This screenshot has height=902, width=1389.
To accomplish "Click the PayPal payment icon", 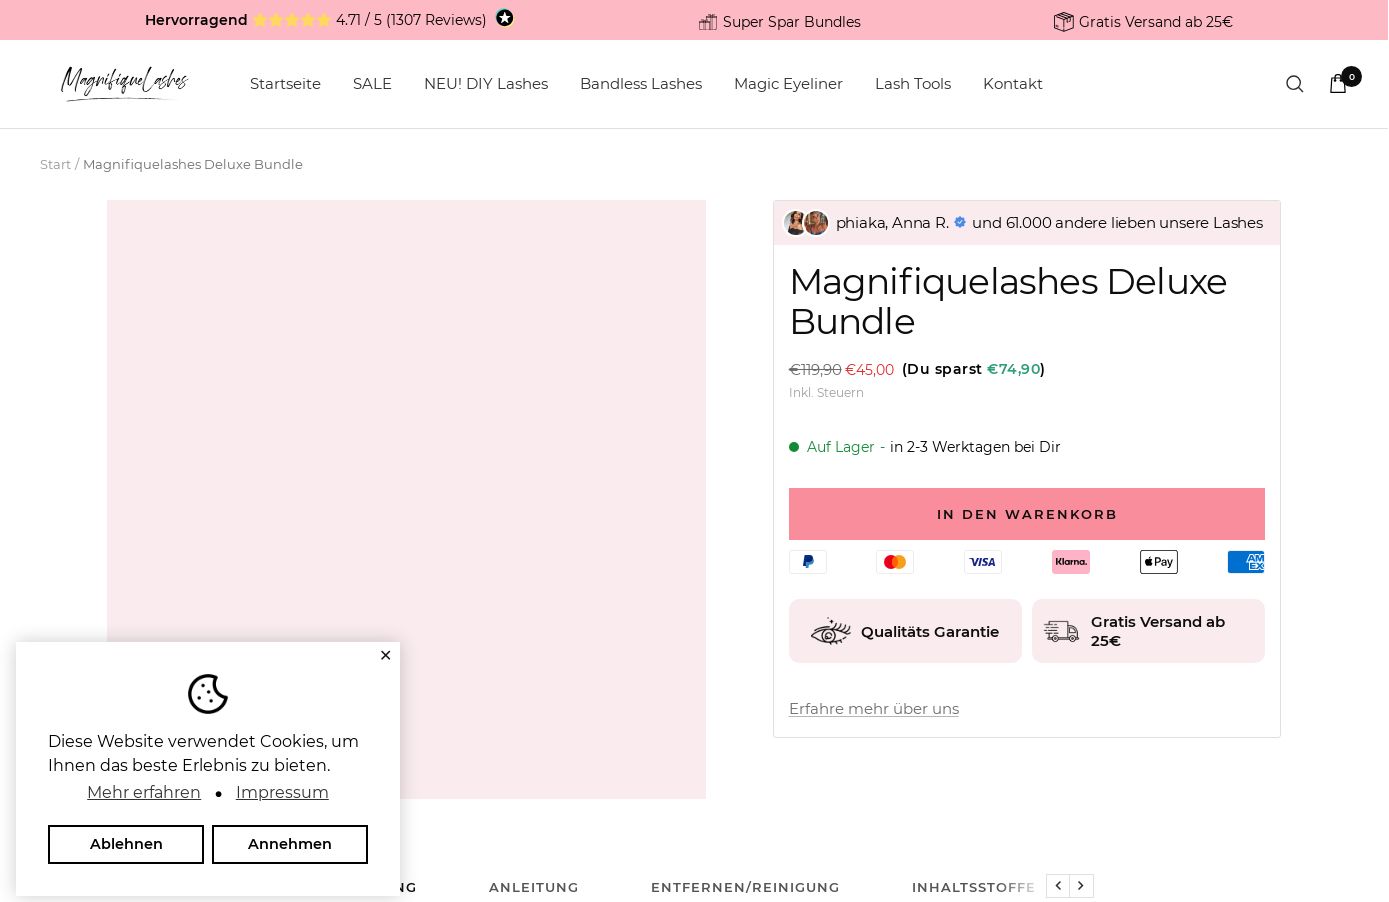I will coord(808,562).
